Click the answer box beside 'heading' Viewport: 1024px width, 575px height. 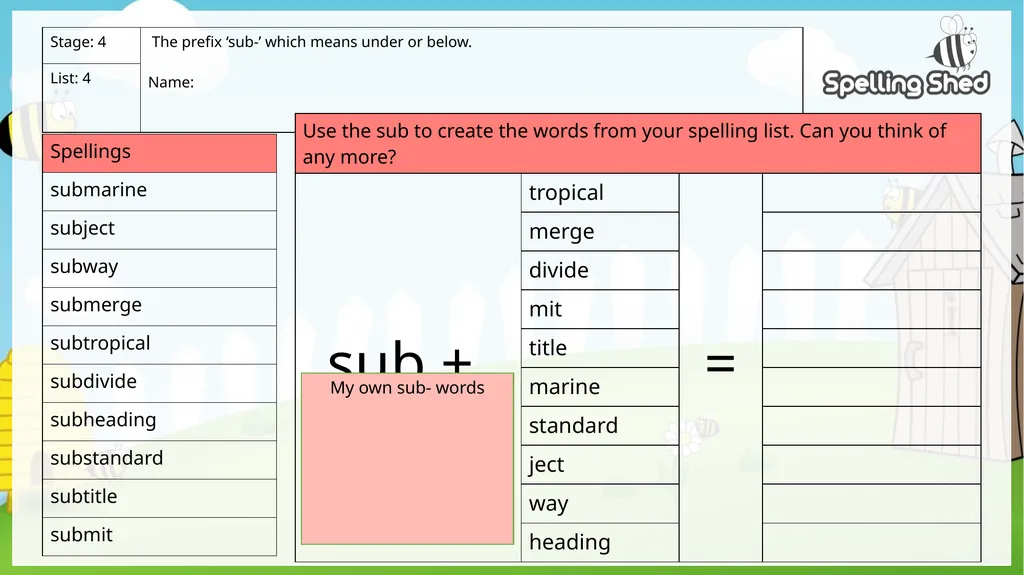(871, 542)
